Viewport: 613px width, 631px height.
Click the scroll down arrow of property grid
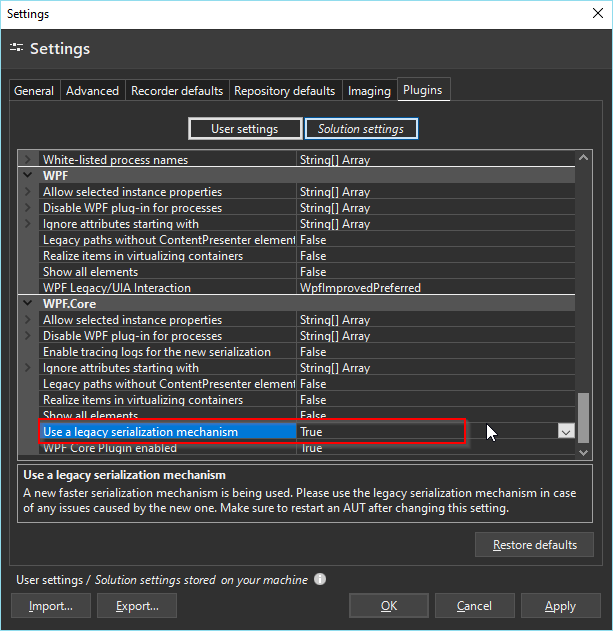click(584, 453)
